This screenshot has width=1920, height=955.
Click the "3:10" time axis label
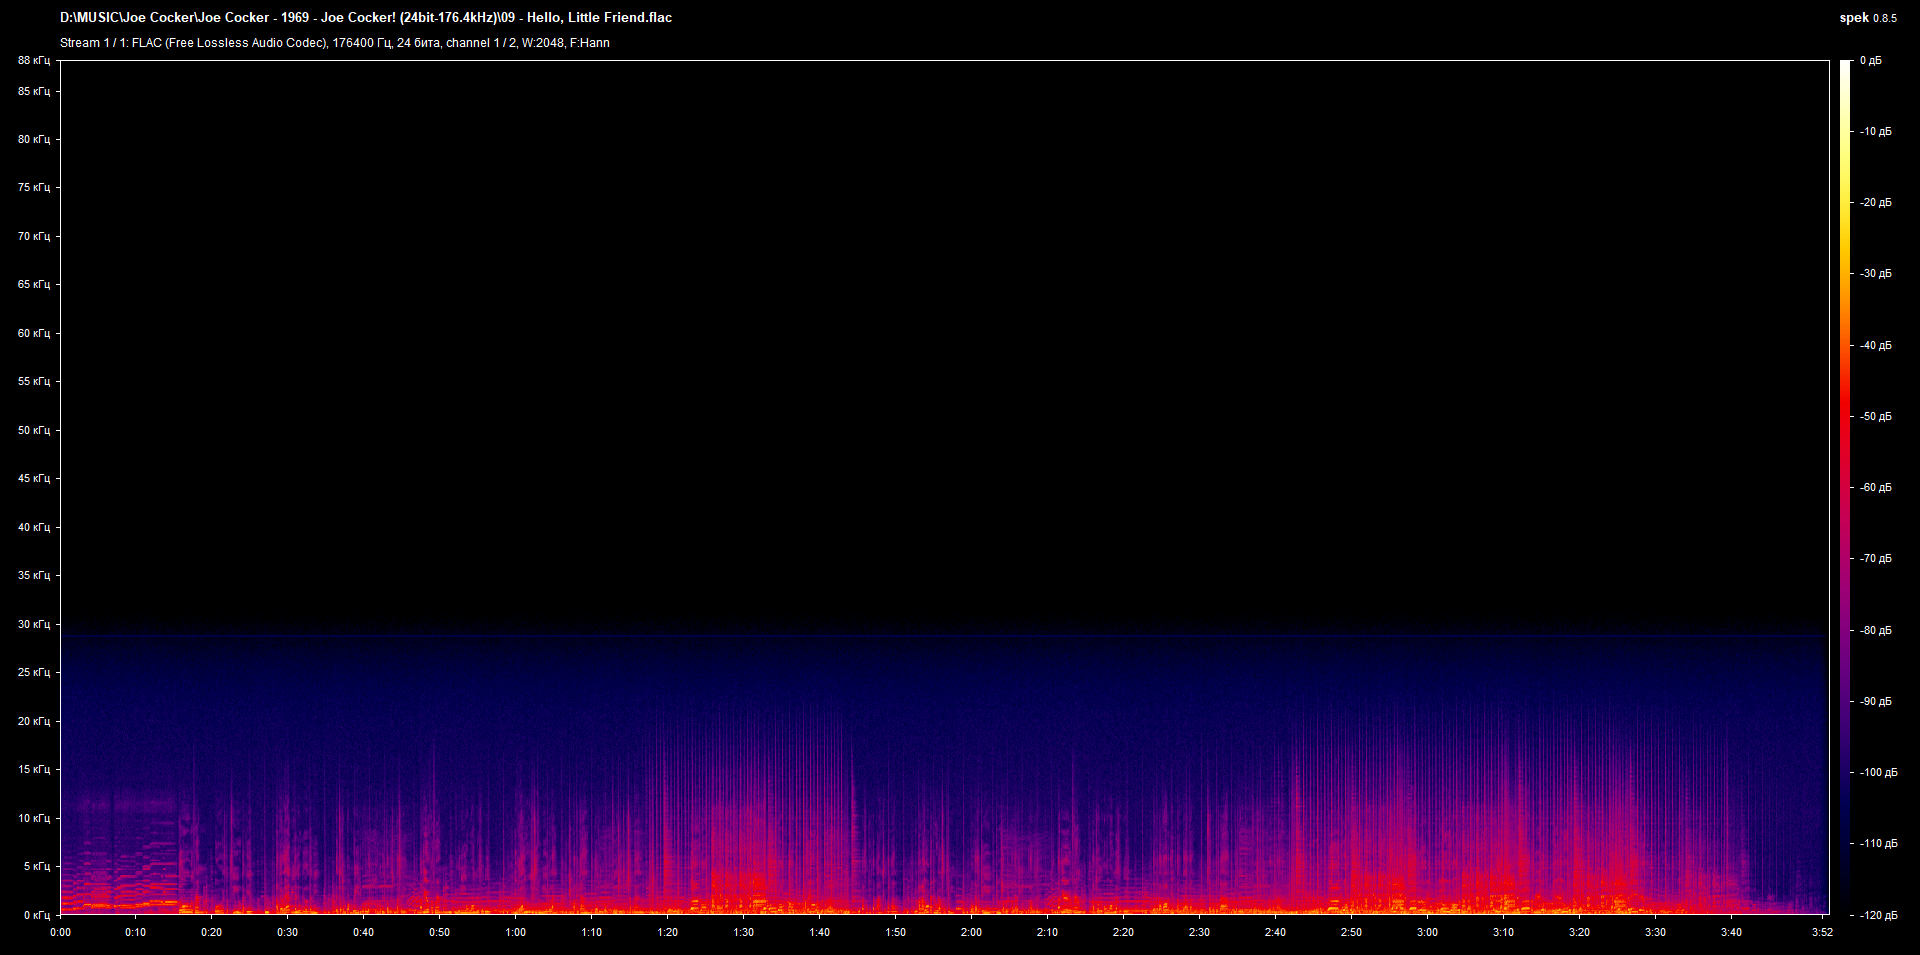pyautogui.click(x=1504, y=932)
